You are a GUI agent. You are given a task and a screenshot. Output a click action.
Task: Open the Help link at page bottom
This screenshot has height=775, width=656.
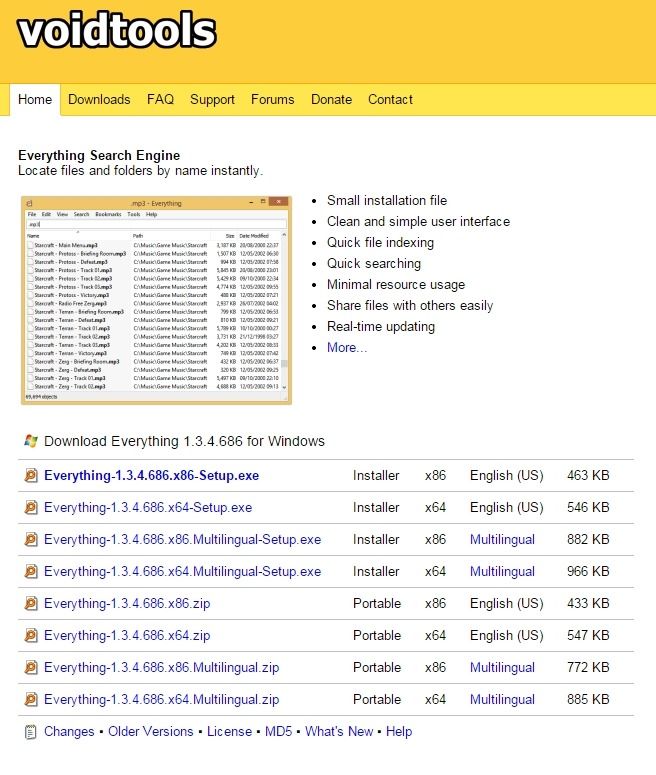point(399,732)
